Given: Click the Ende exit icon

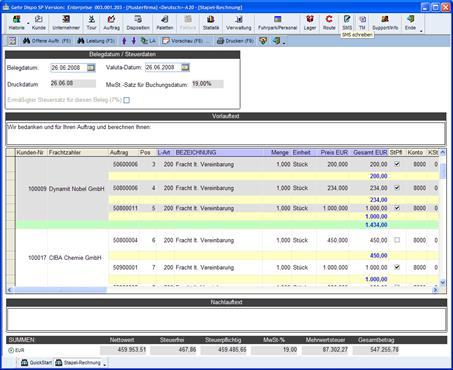Looking at the screenshot, I should (410, 23).
